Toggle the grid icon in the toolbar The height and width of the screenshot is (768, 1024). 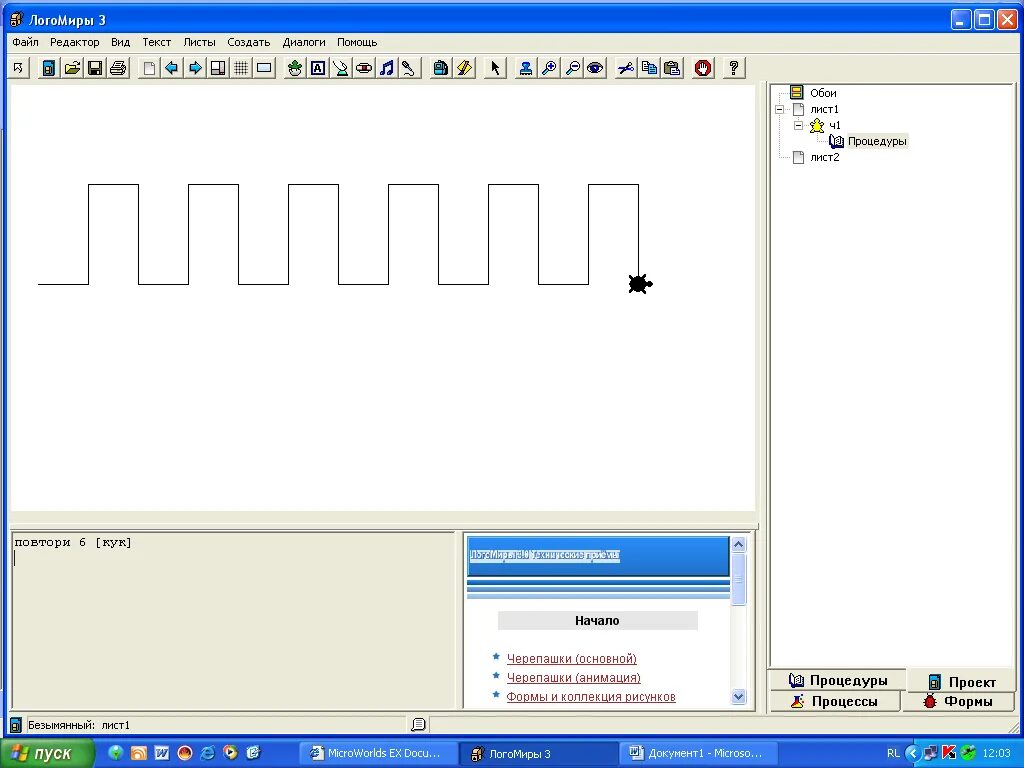pos(241,68)
